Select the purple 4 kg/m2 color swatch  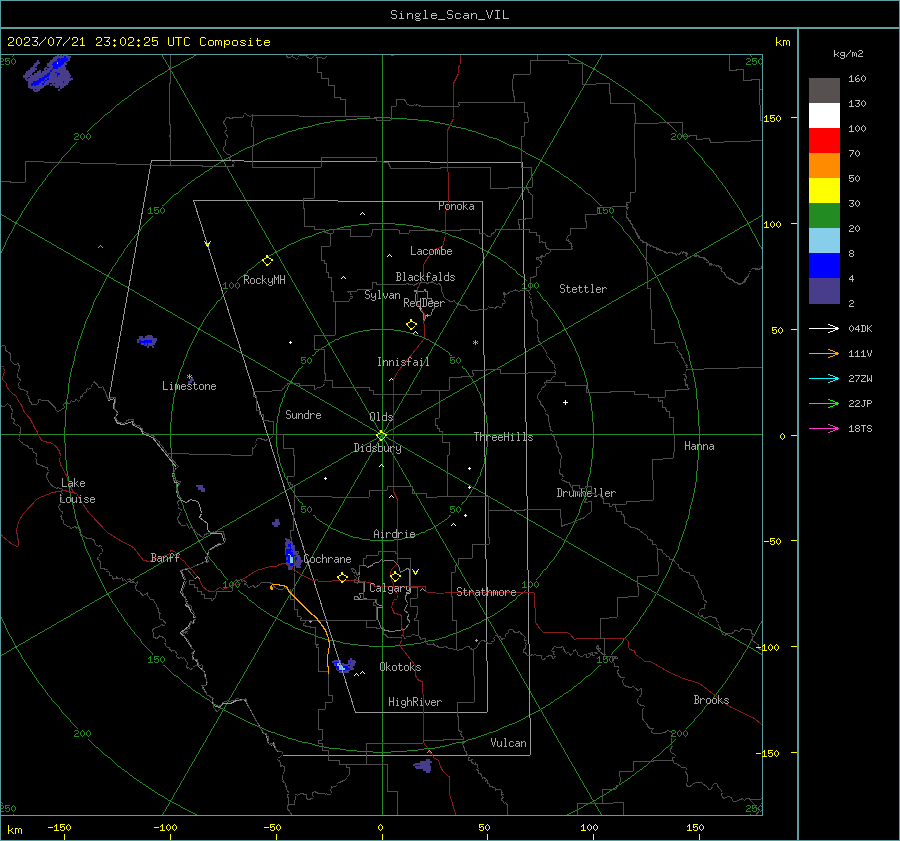point(824,291)
